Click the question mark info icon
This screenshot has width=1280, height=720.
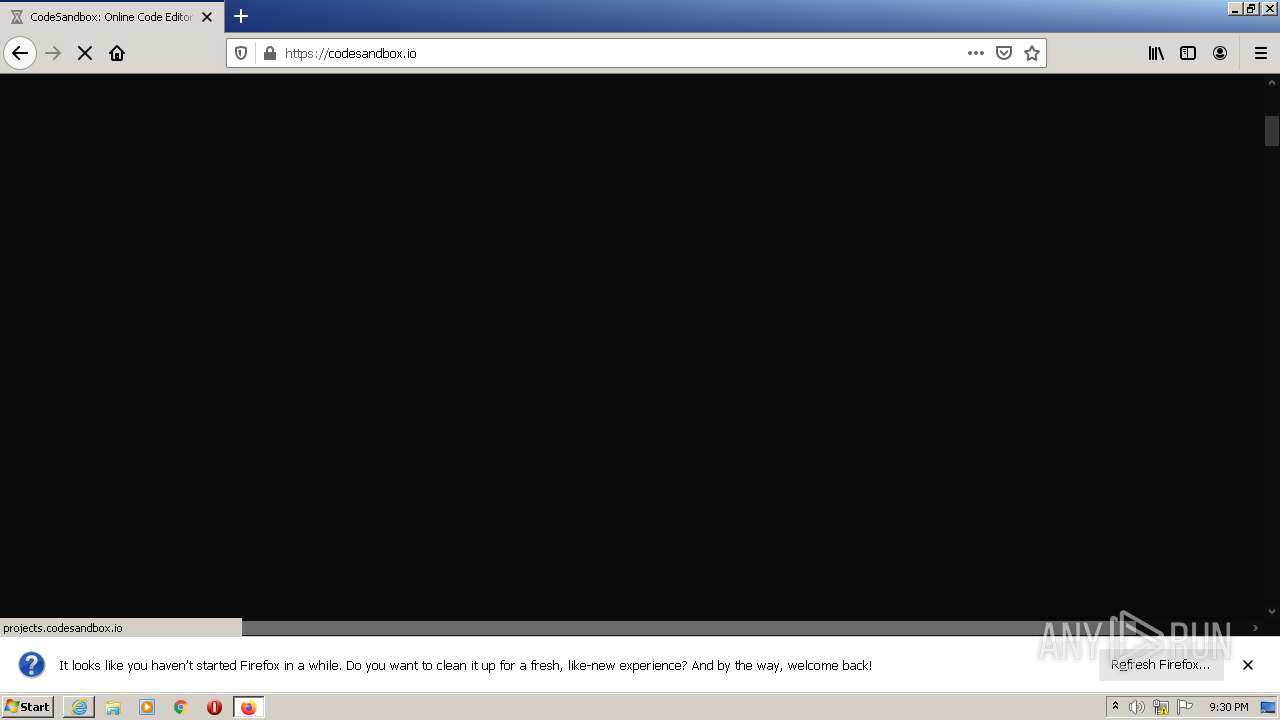pyautogui.click(x=32, y=665)
